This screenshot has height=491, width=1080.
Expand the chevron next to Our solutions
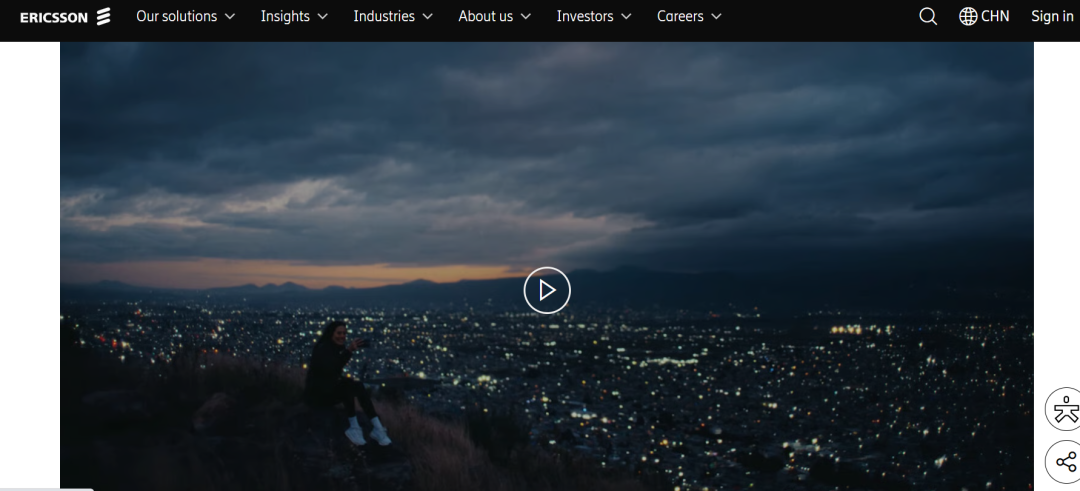230,17
